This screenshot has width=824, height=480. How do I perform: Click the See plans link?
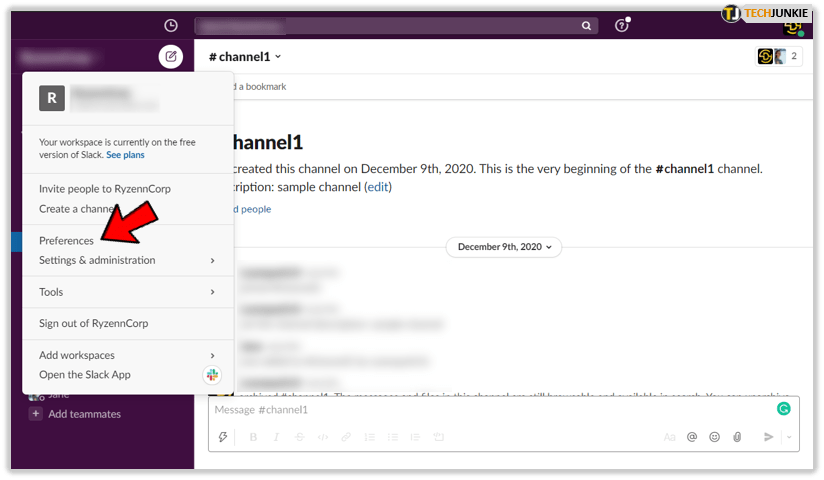(x=125, y=155)
